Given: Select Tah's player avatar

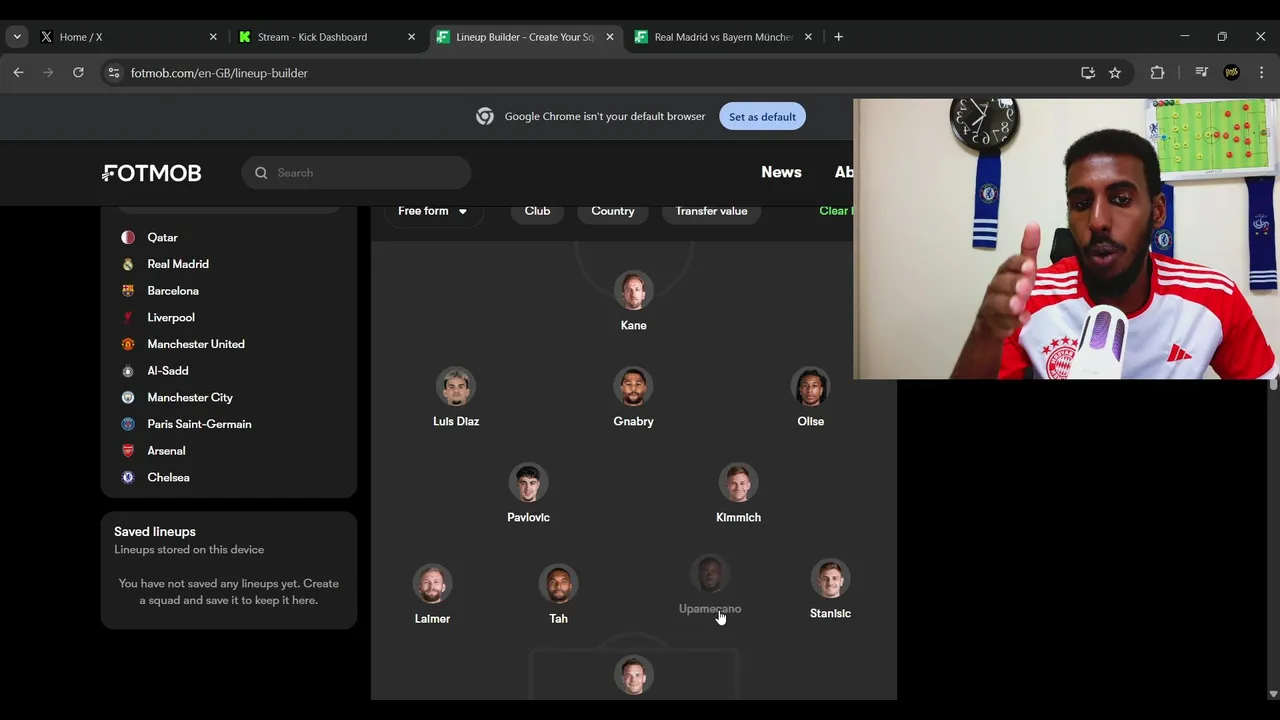Looking at the screenshot, I should click(558, 584).
